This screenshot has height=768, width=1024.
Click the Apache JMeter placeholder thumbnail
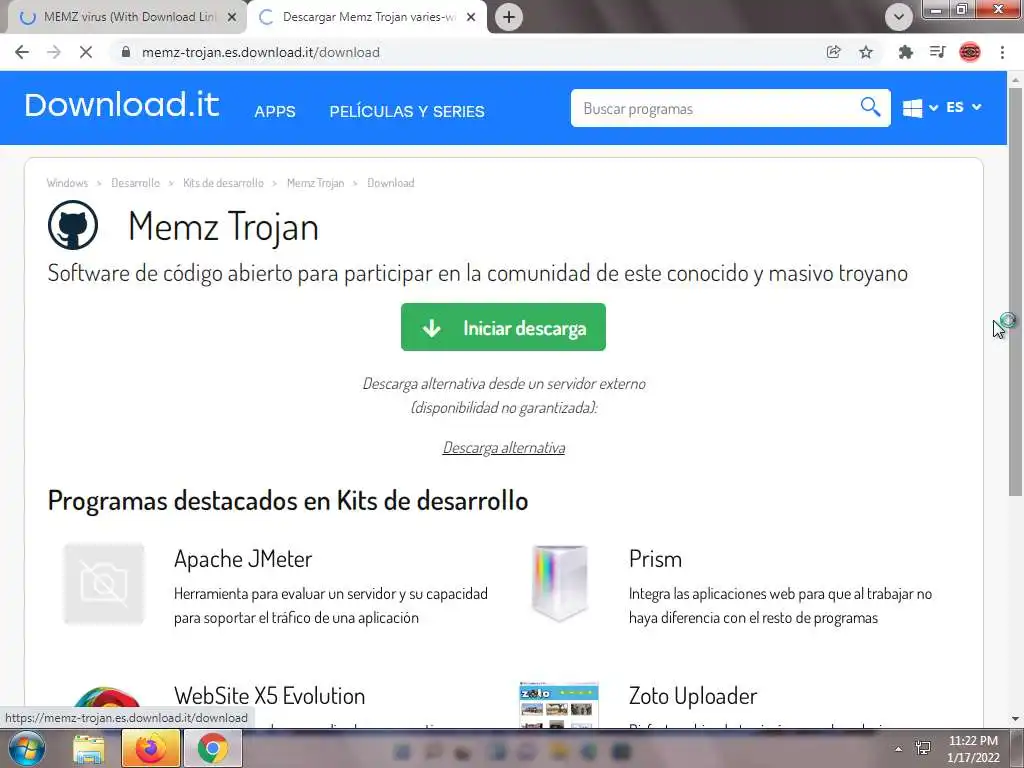(x=104, y=583)
